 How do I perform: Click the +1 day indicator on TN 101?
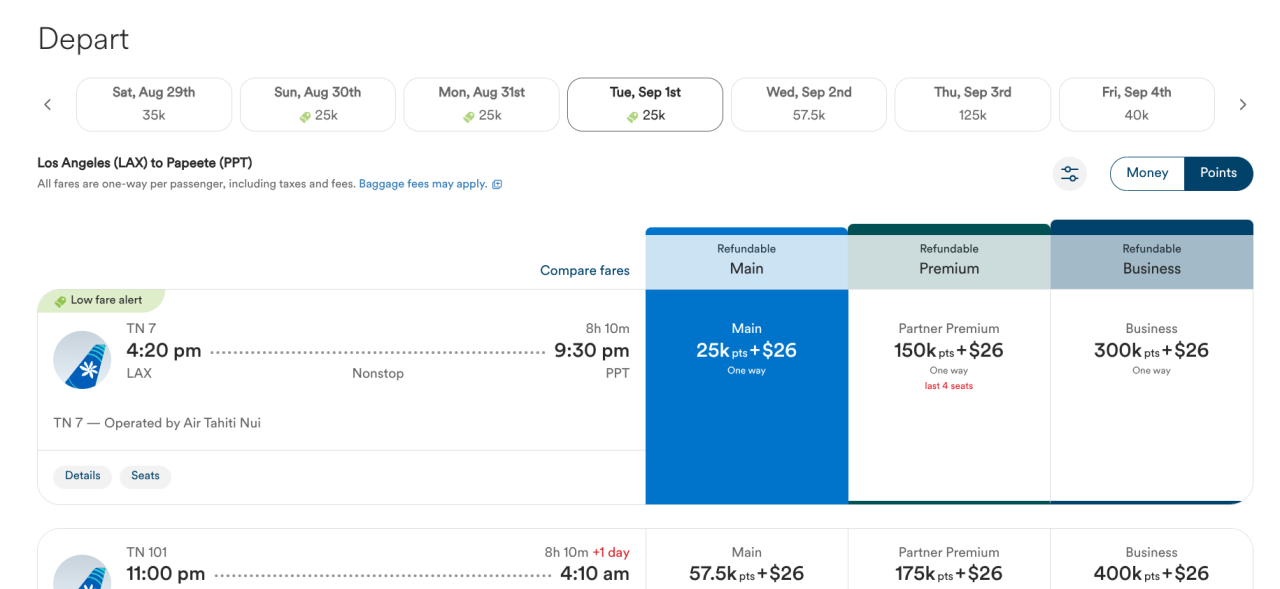point(611,552)
